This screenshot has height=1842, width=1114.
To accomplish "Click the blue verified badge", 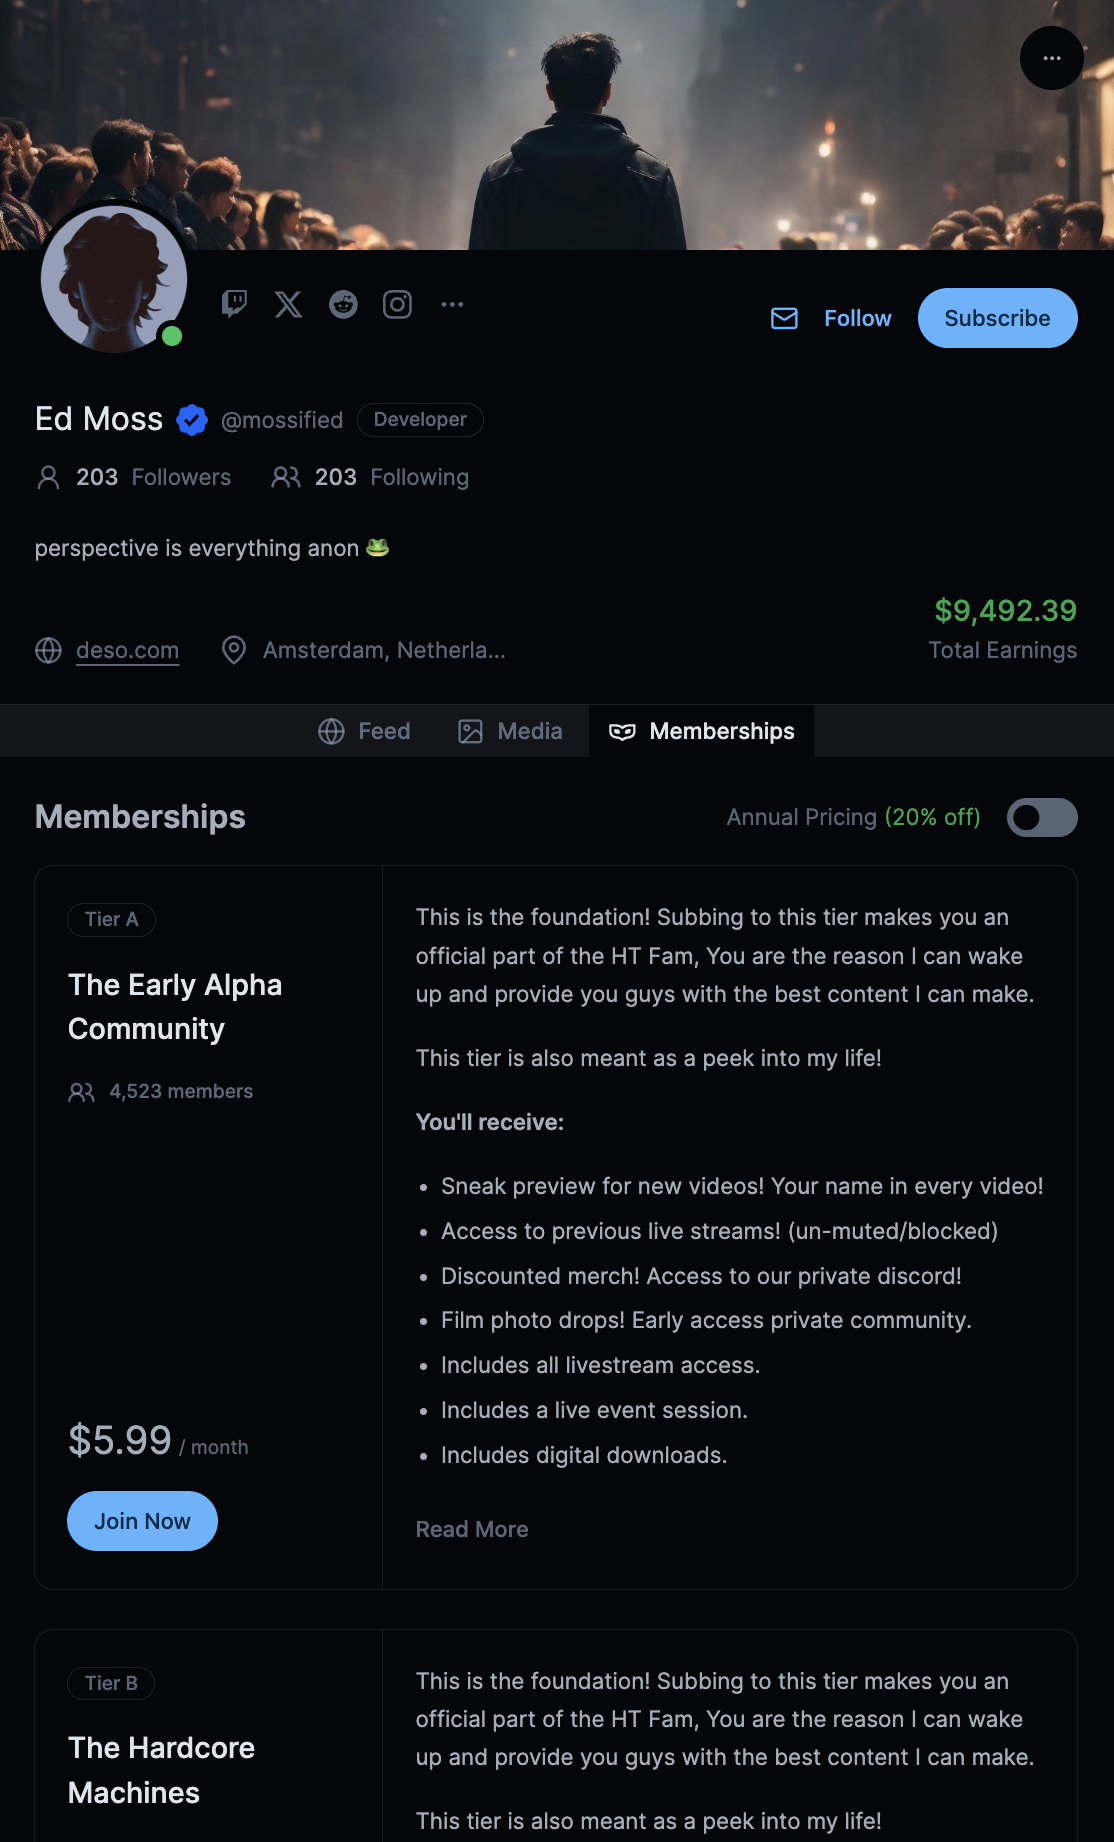I will (x=192, y=420).
